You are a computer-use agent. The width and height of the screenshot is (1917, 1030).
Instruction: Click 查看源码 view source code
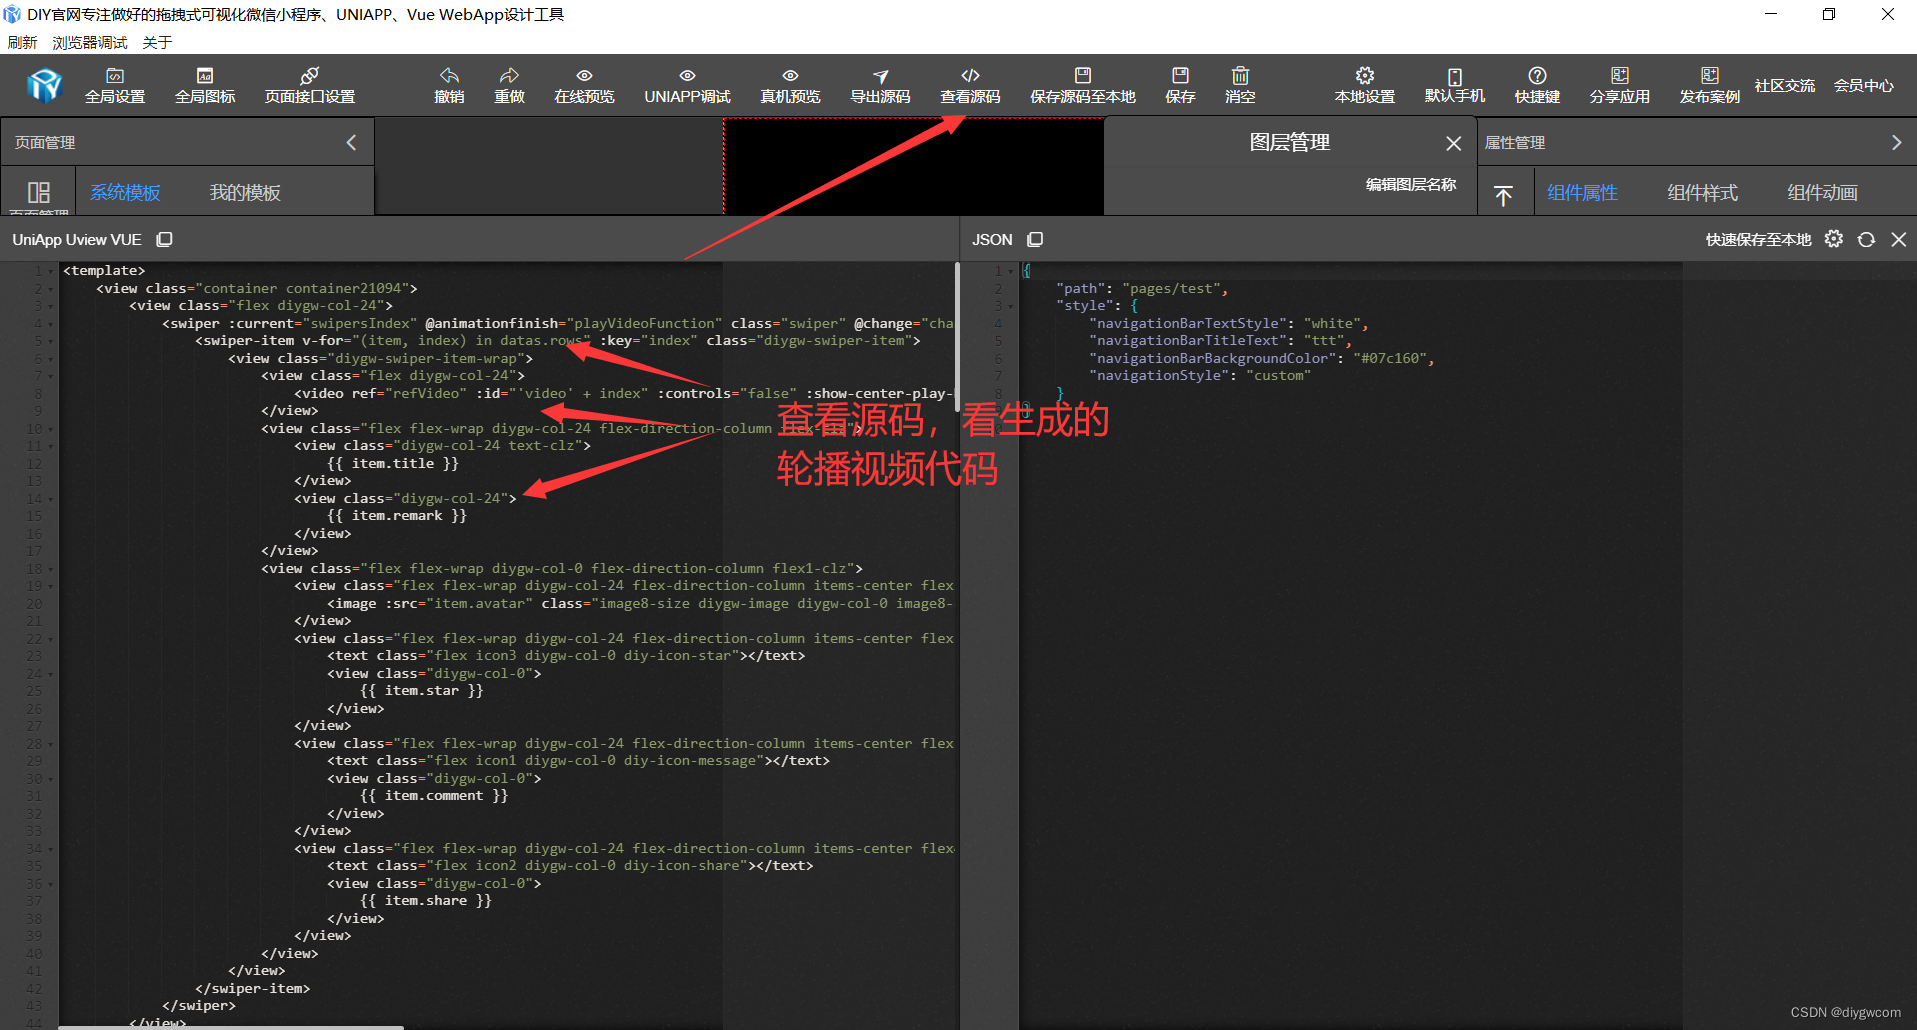pyautogui.click(x=970, y=86)
